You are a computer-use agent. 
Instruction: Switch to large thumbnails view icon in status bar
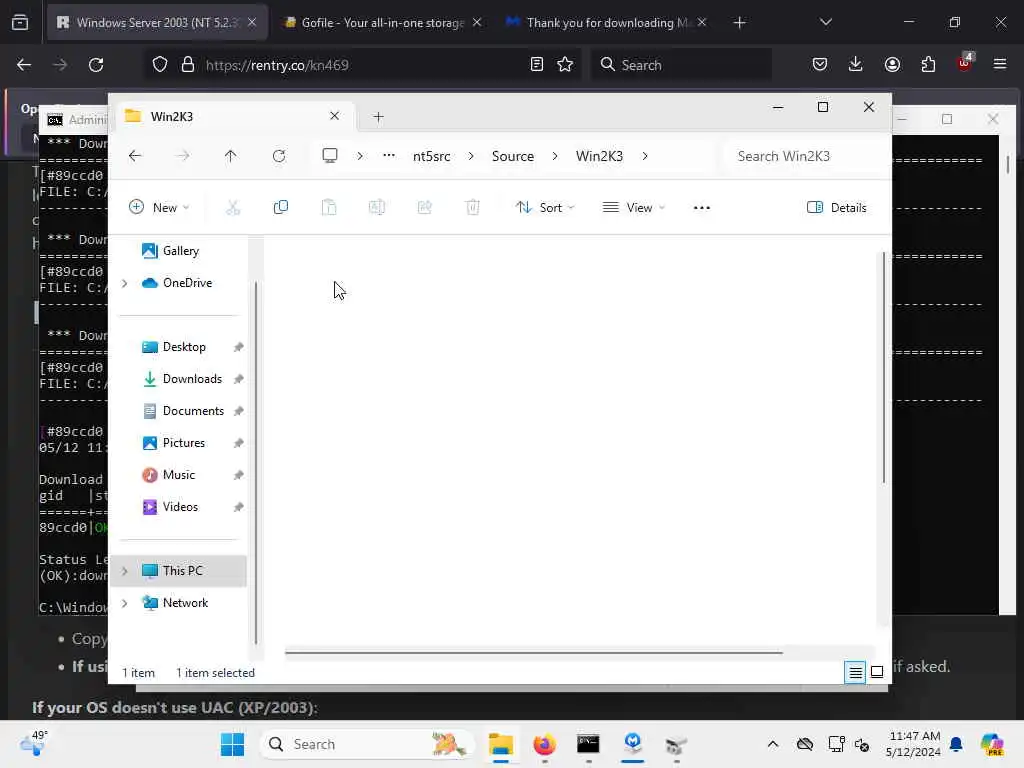pos(877,672)
